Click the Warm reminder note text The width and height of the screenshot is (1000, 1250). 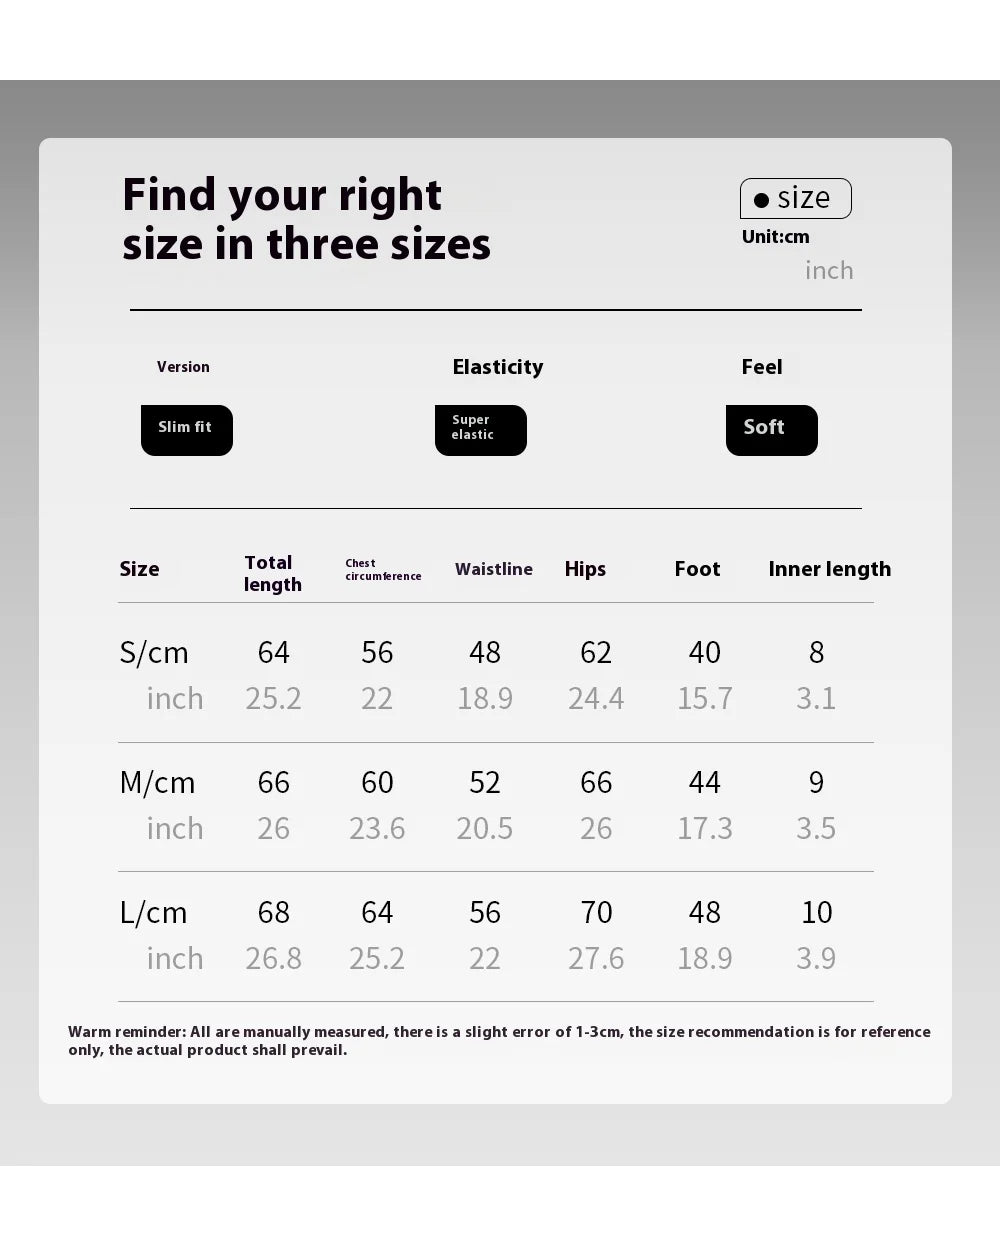499,1041
